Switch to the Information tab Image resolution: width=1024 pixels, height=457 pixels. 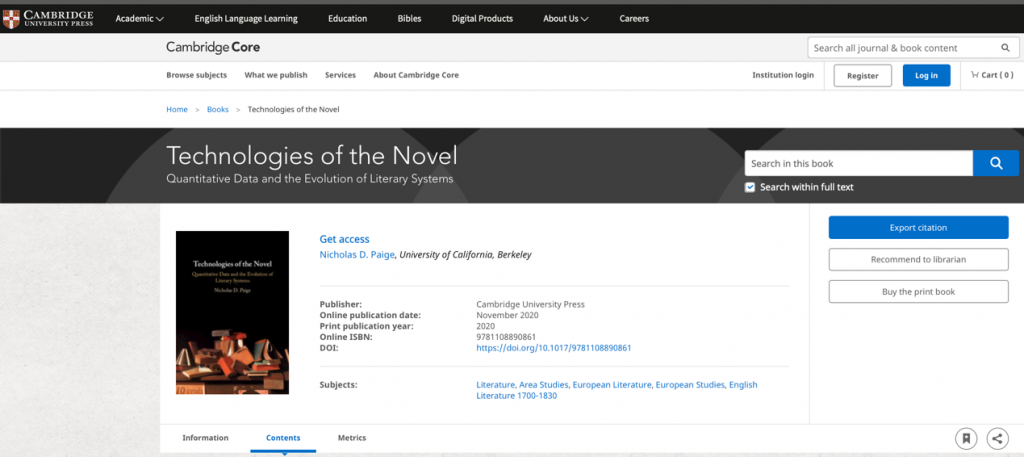(x=205, y=438)
